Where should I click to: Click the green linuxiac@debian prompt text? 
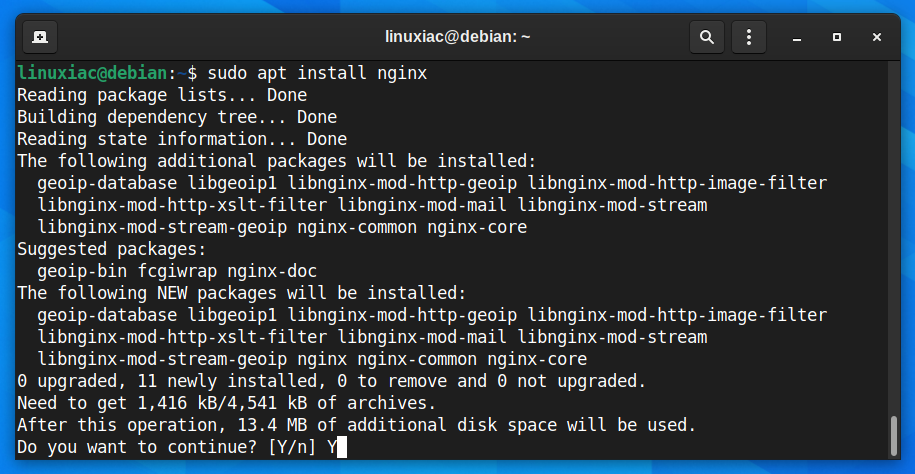tap(92, 74)
